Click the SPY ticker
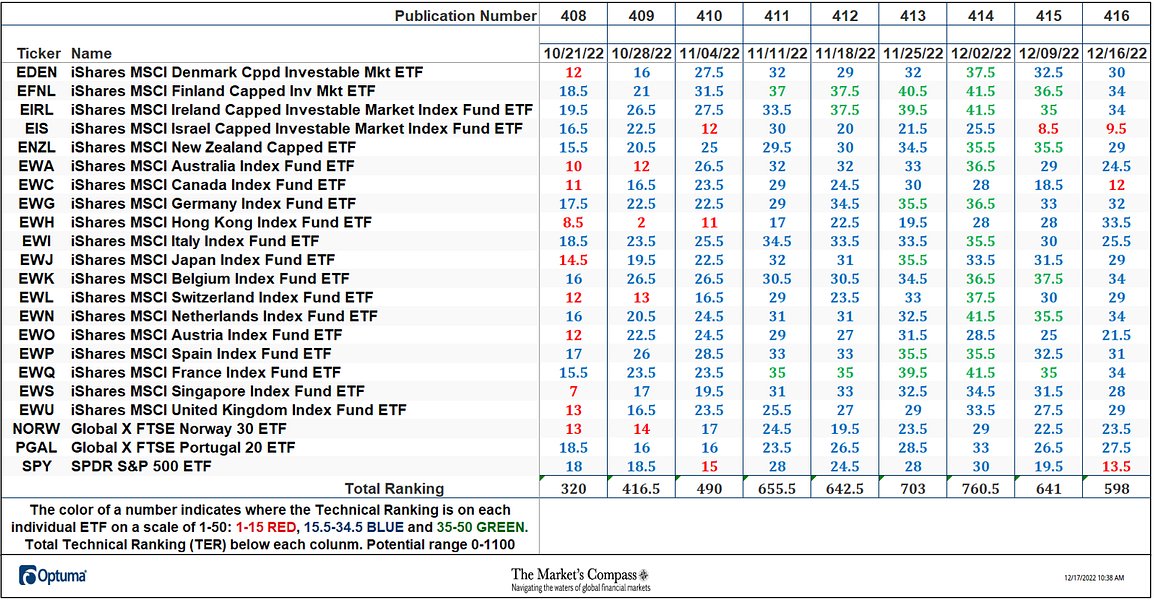This screenshot has width=1154, height=600. [x=37, y=467]
